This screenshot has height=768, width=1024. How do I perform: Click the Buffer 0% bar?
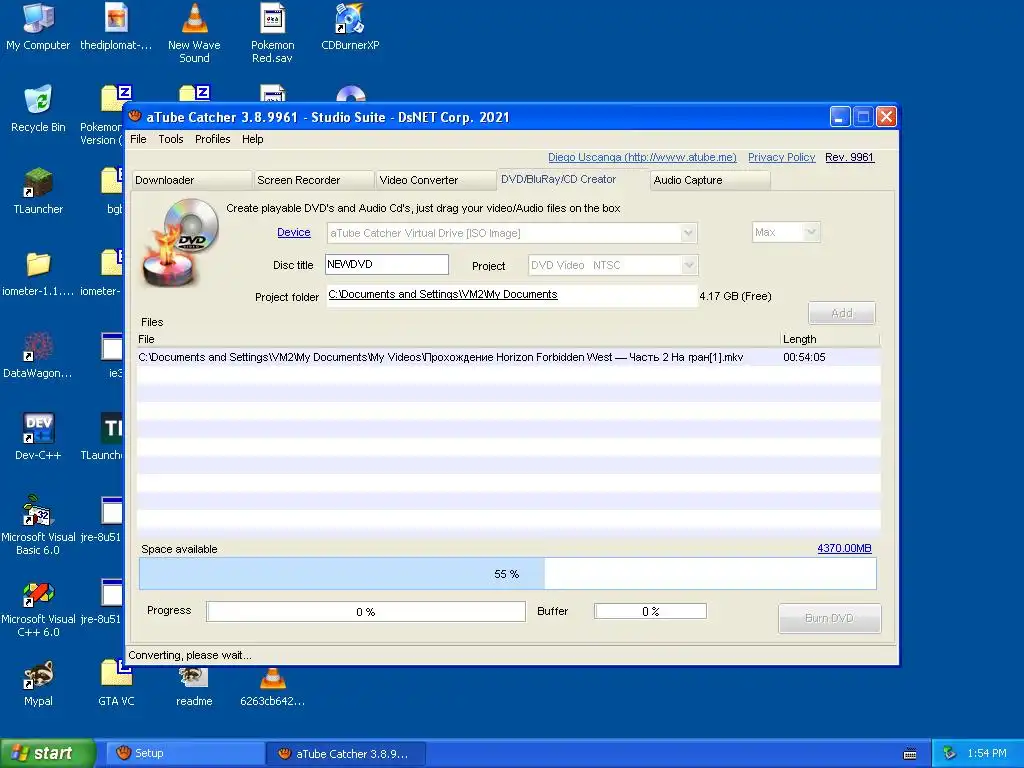pyautogui.click(x=650, y=611)
